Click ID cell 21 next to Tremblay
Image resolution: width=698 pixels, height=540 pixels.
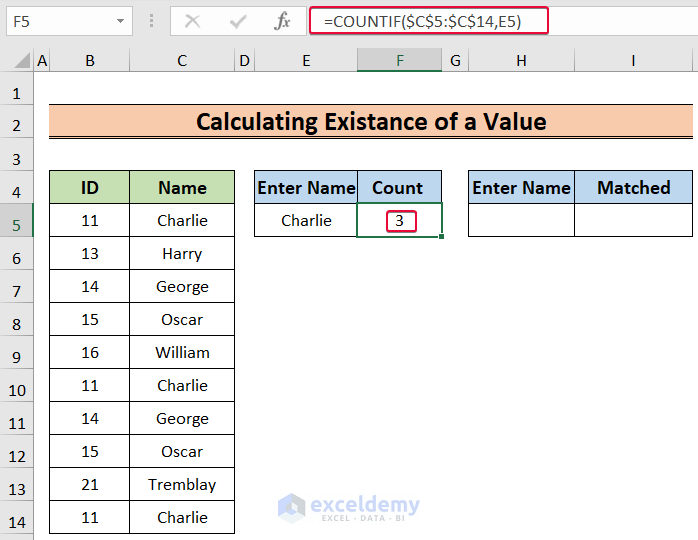pos(89,484)
